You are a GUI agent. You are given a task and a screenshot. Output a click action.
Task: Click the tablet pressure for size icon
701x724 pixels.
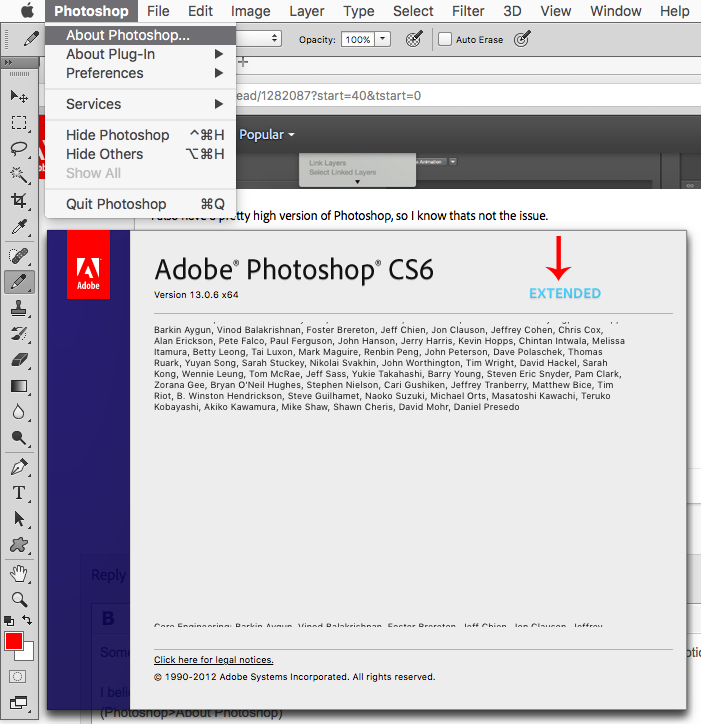click(x=522, y=39)
